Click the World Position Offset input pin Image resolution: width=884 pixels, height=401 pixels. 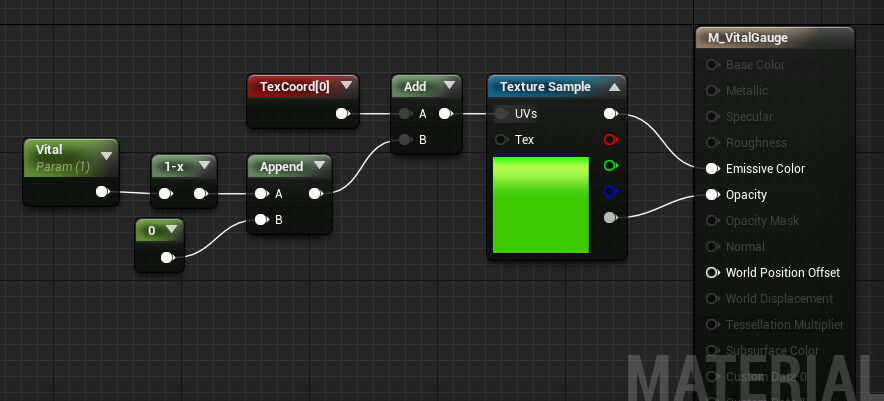[x=713, y=272]
